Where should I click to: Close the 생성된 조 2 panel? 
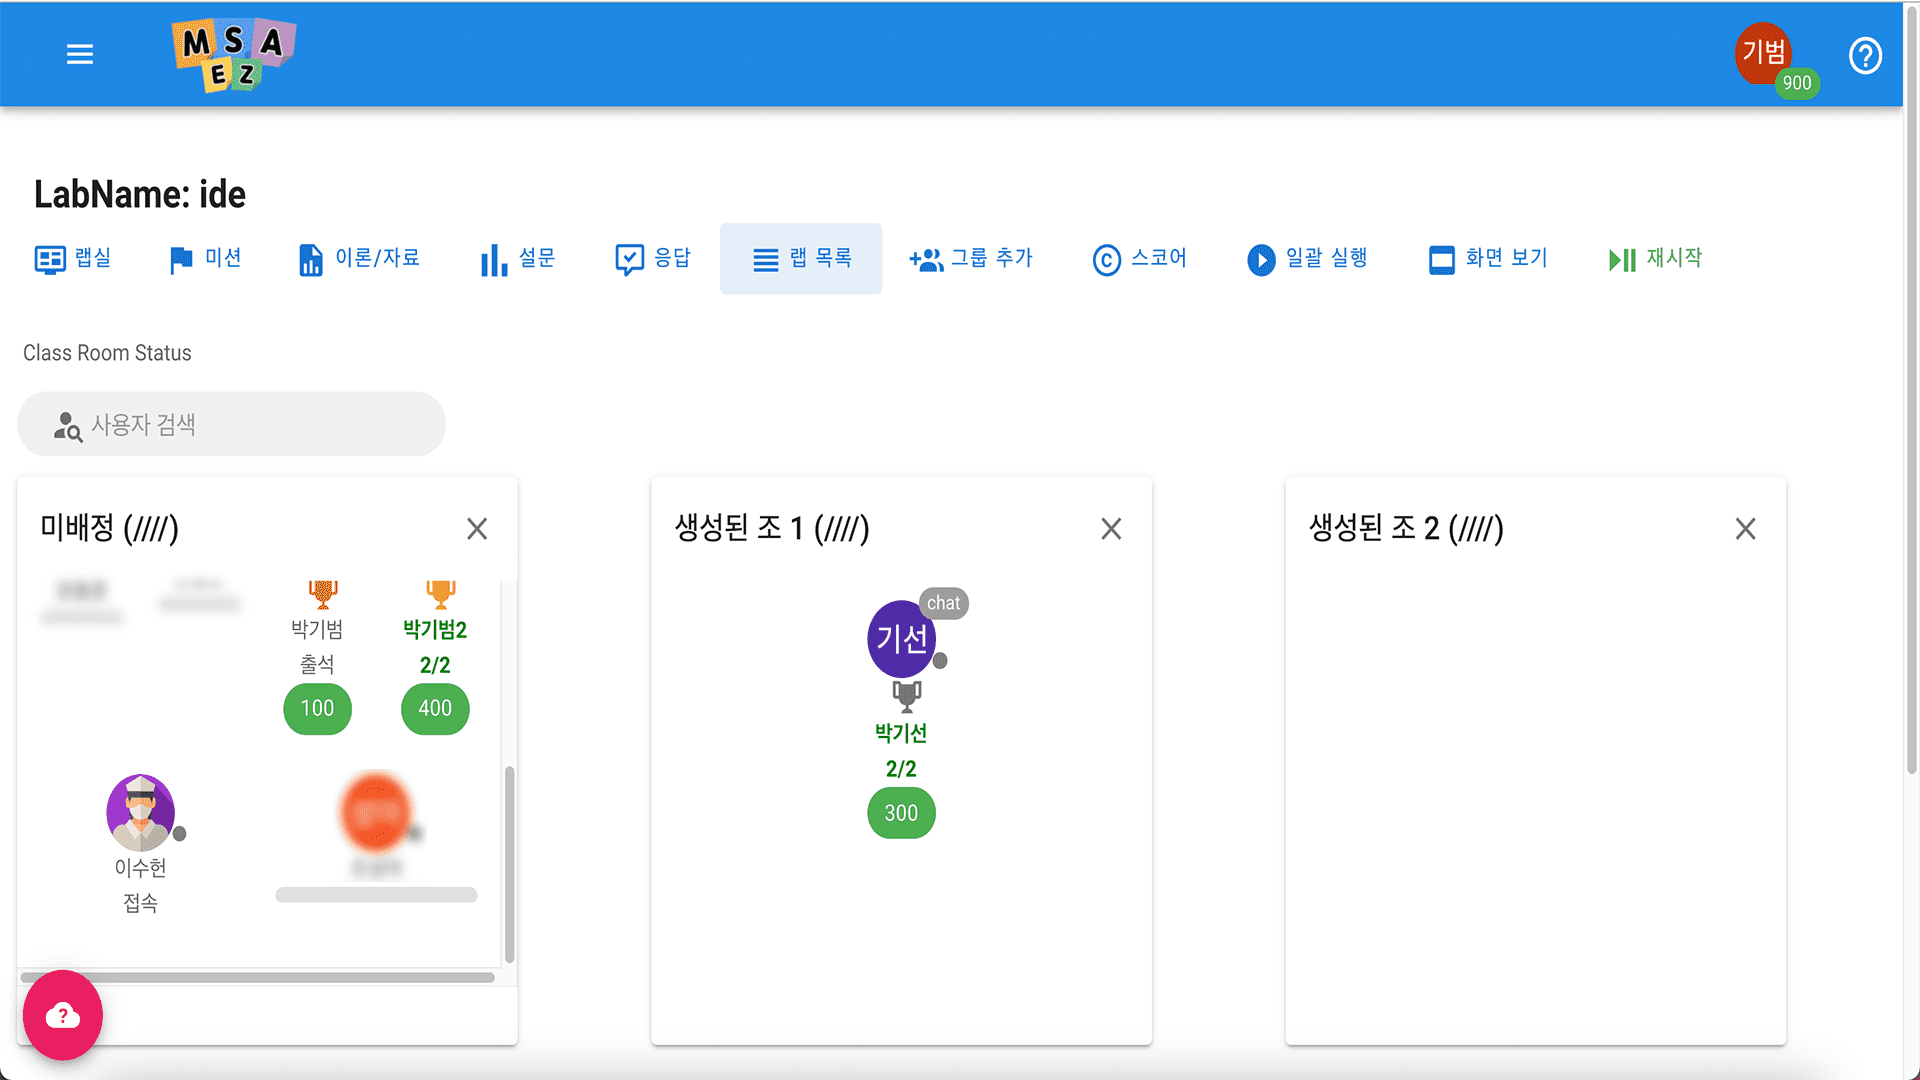coord(1745,528)
